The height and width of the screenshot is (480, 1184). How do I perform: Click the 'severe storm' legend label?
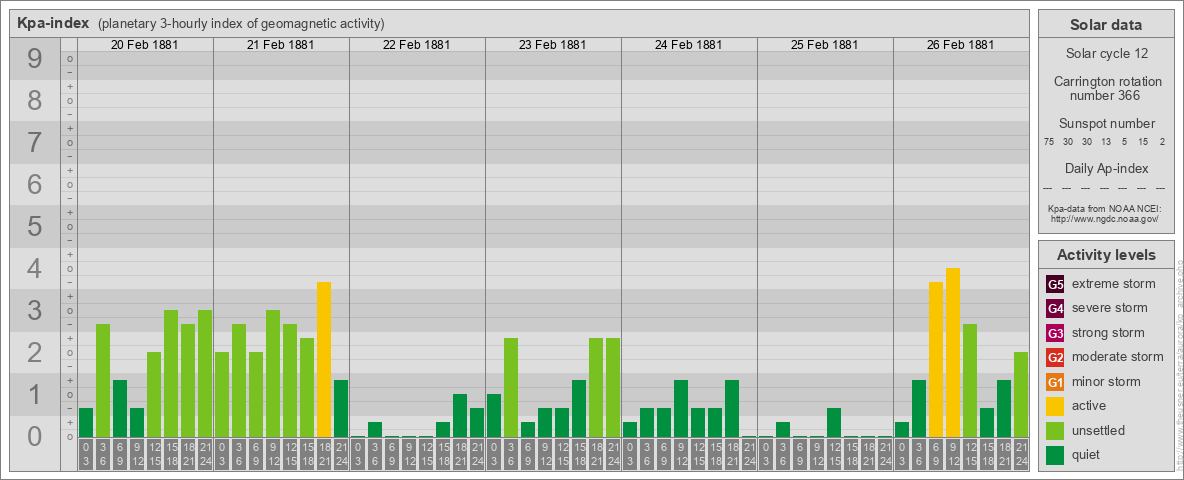(1110, 308)
